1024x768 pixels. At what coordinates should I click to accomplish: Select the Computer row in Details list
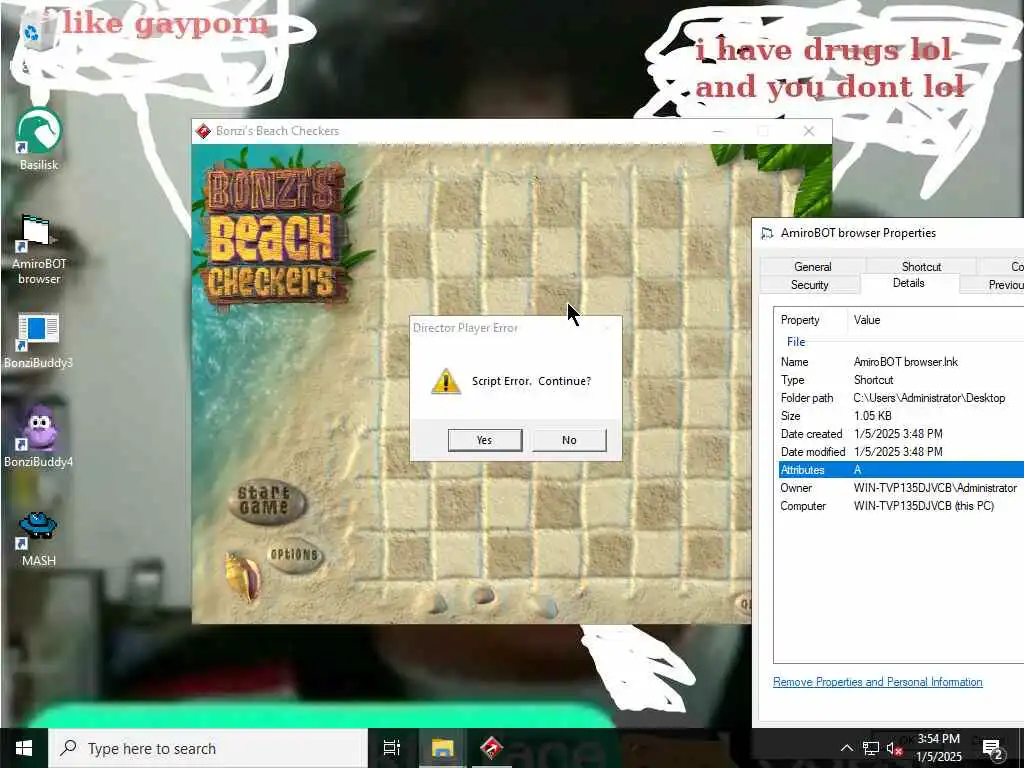901,506
